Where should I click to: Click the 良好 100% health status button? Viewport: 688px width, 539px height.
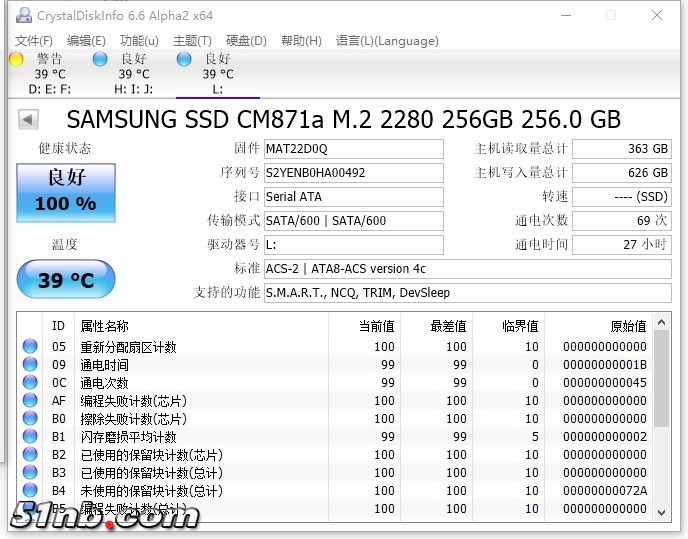(66, 192)
